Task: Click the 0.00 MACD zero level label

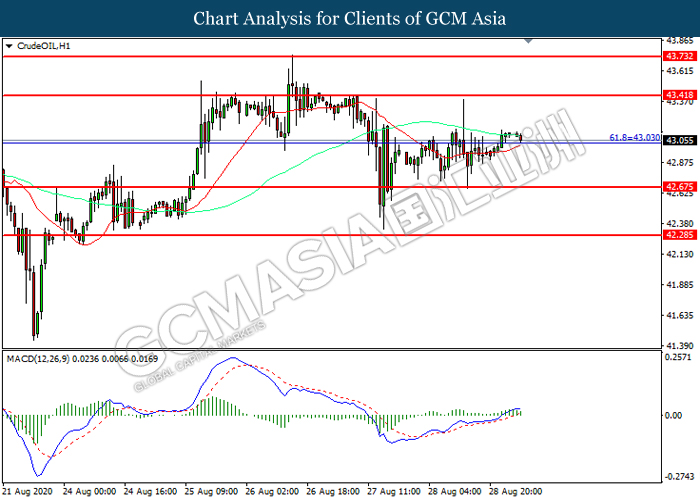Action: pos(673,415)
